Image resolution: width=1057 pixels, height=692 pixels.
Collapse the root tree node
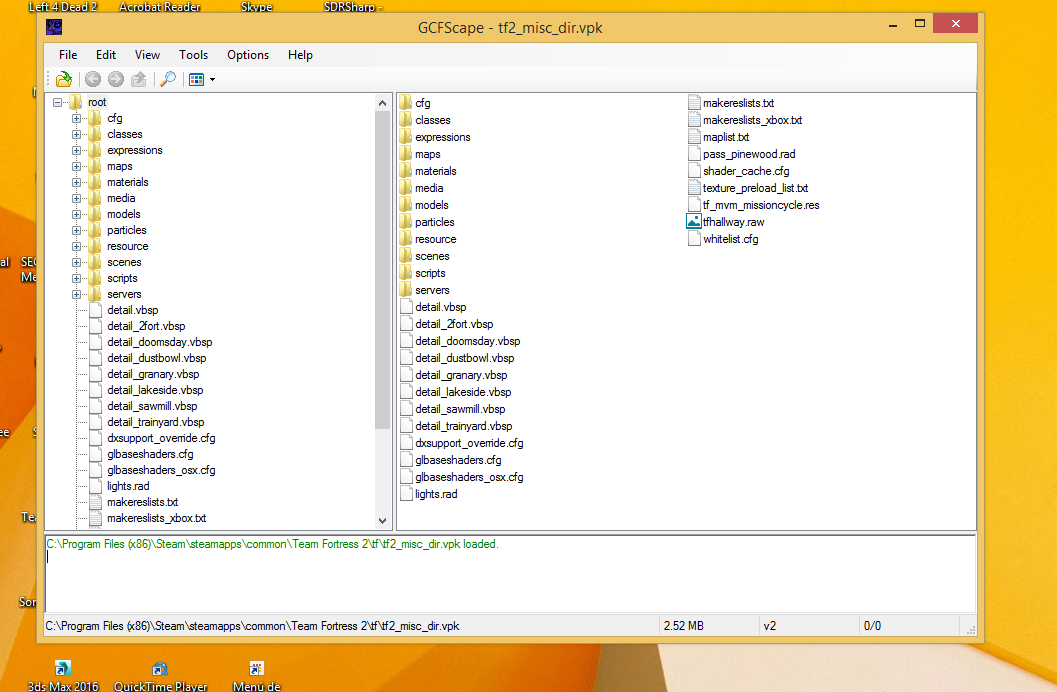point(57,102)
